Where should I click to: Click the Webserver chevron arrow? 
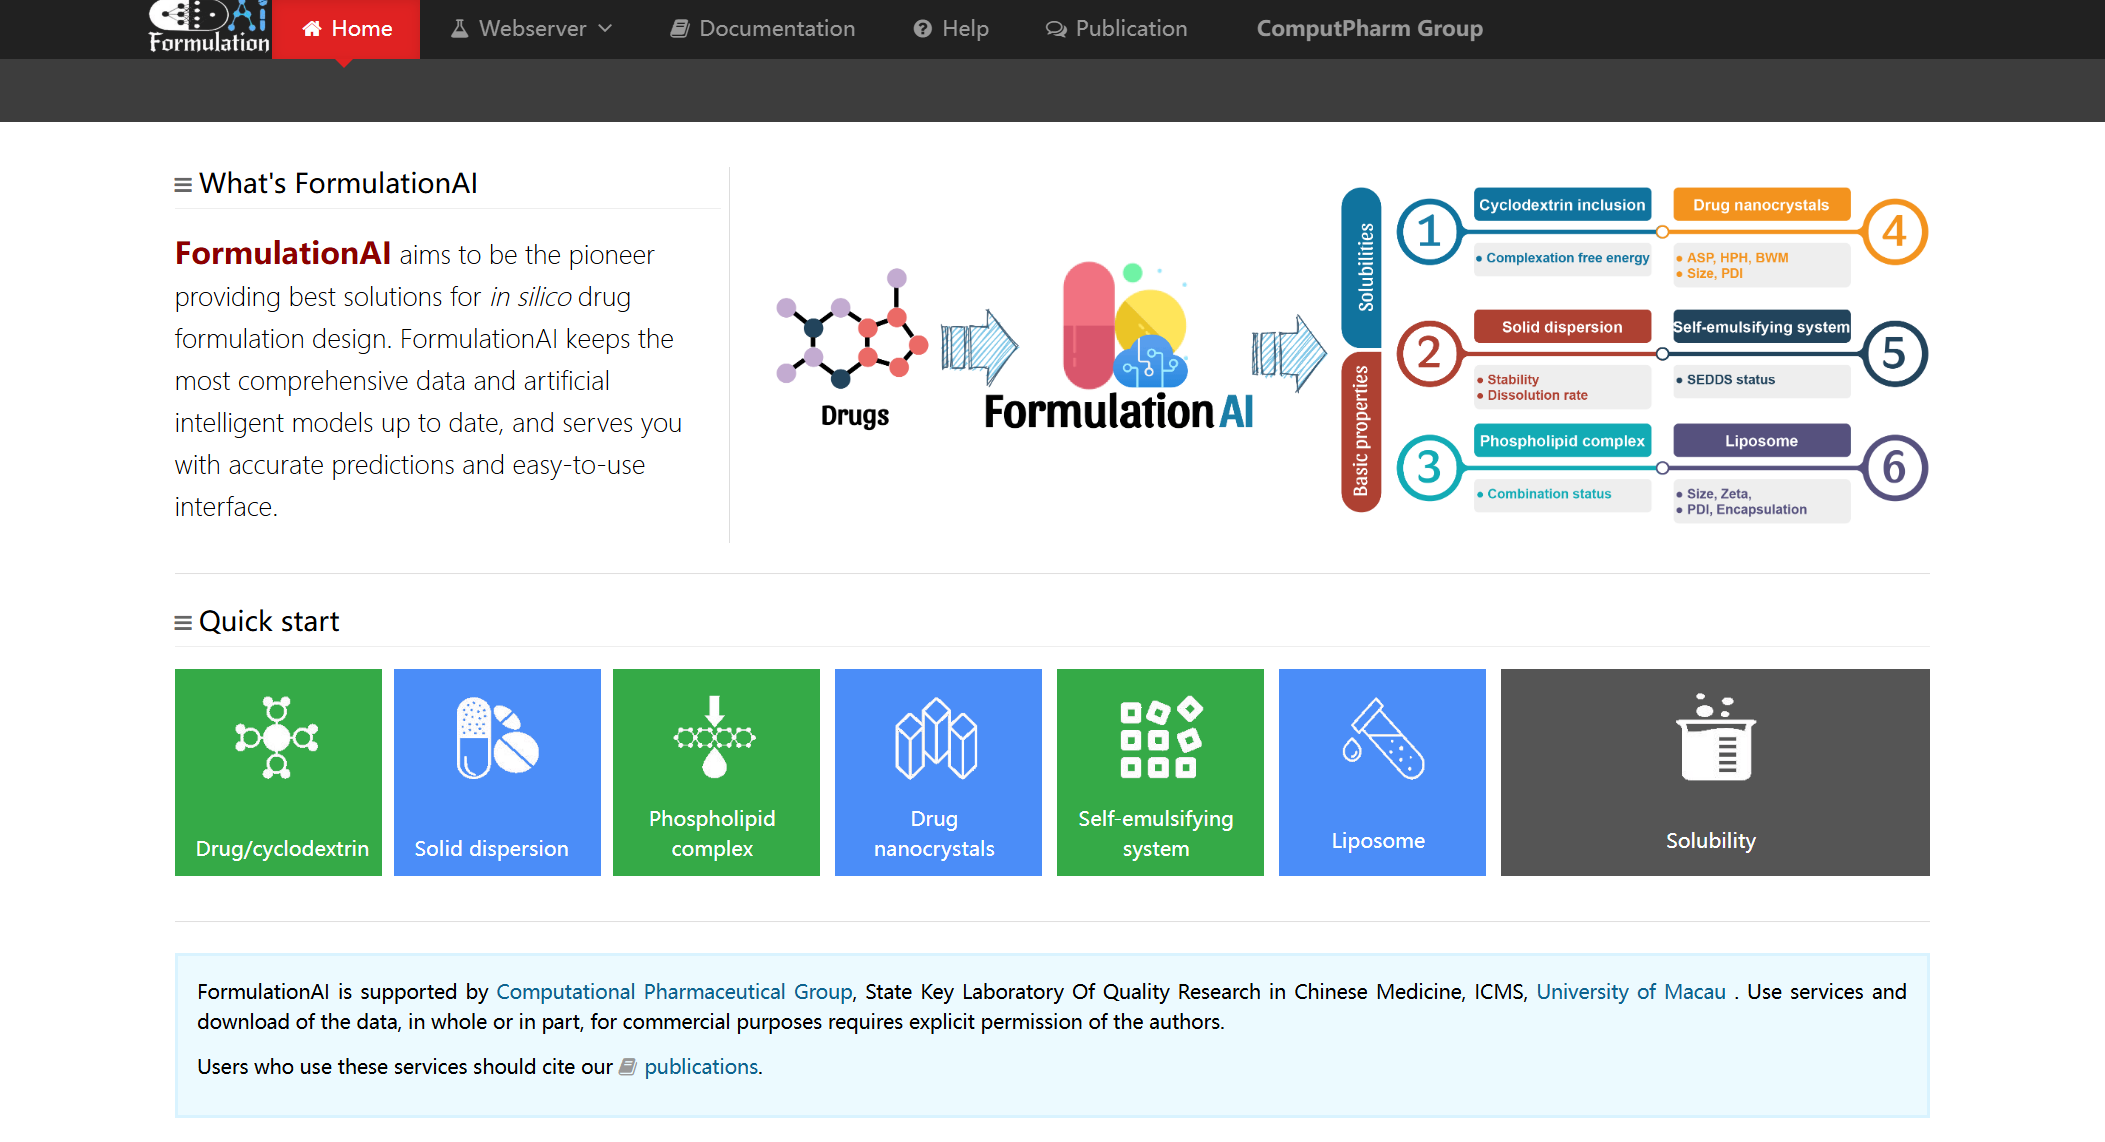(605, 29)
